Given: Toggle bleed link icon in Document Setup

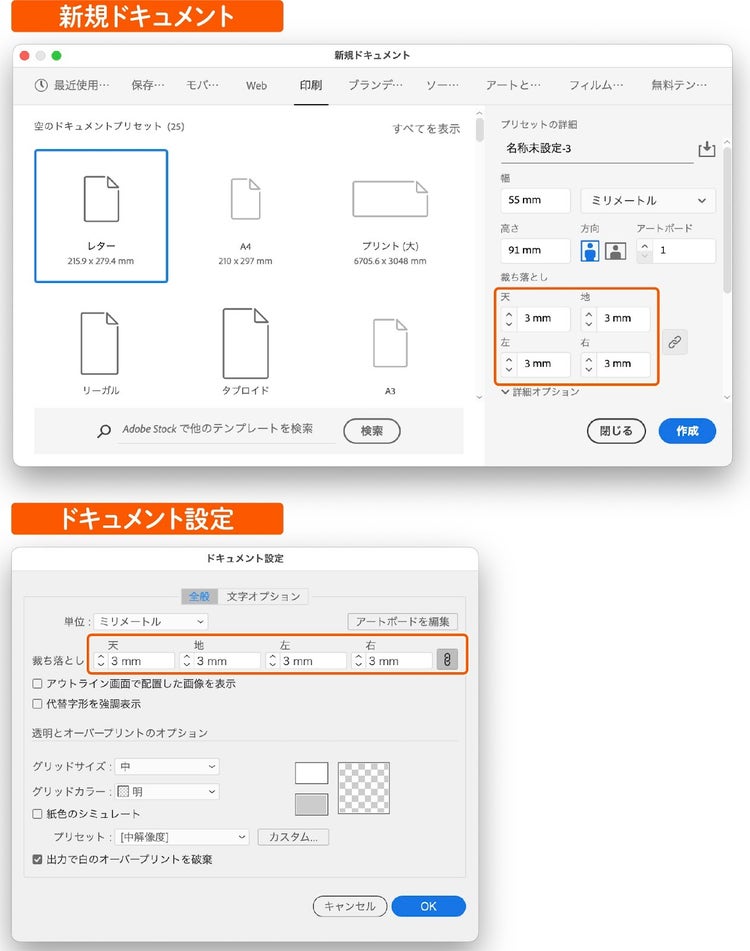Looking at the screenshot, I should pyautogui.click(x=447, y=659).
